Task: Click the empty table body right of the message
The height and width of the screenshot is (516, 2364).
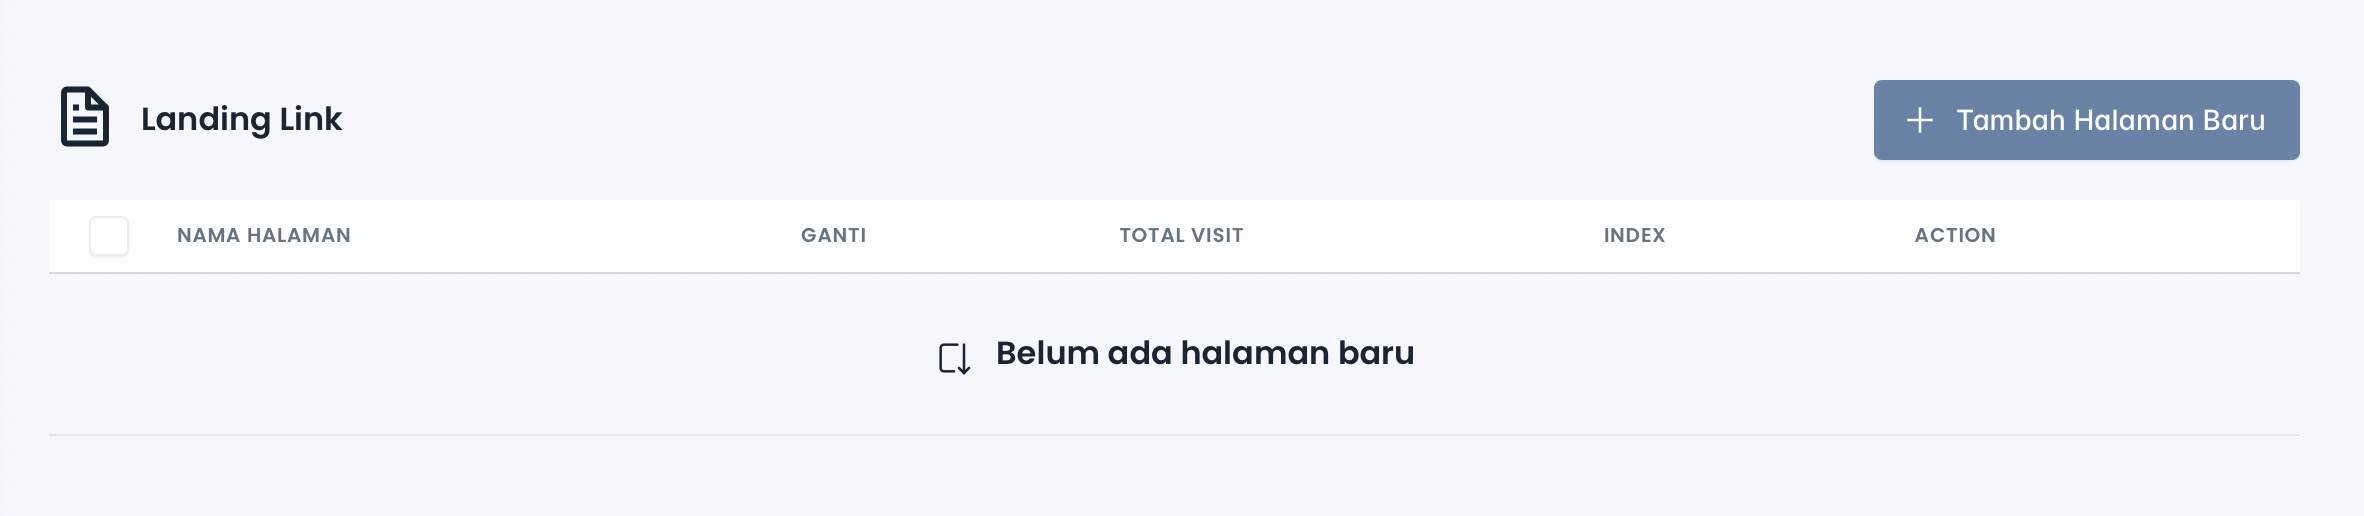Action: point(1850,354)
